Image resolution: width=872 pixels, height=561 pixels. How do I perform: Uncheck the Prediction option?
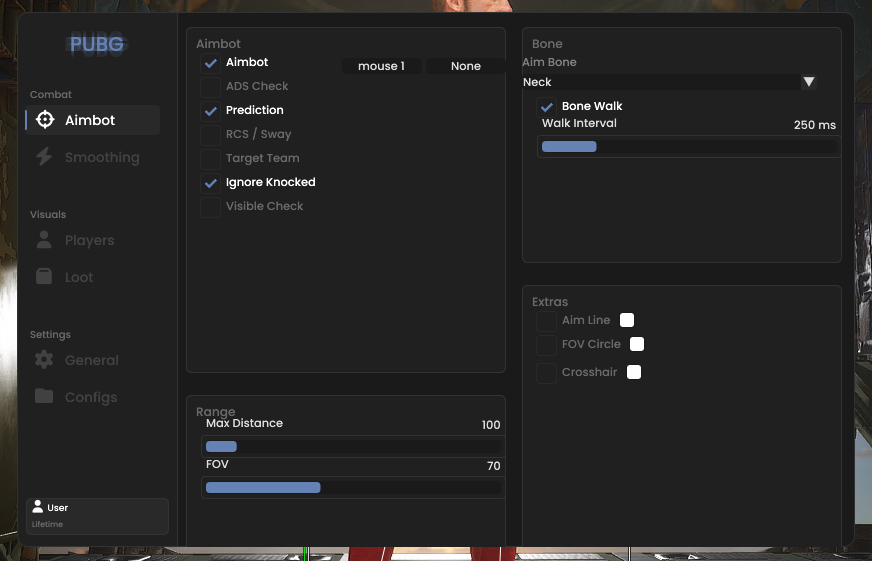coord(210,111)
